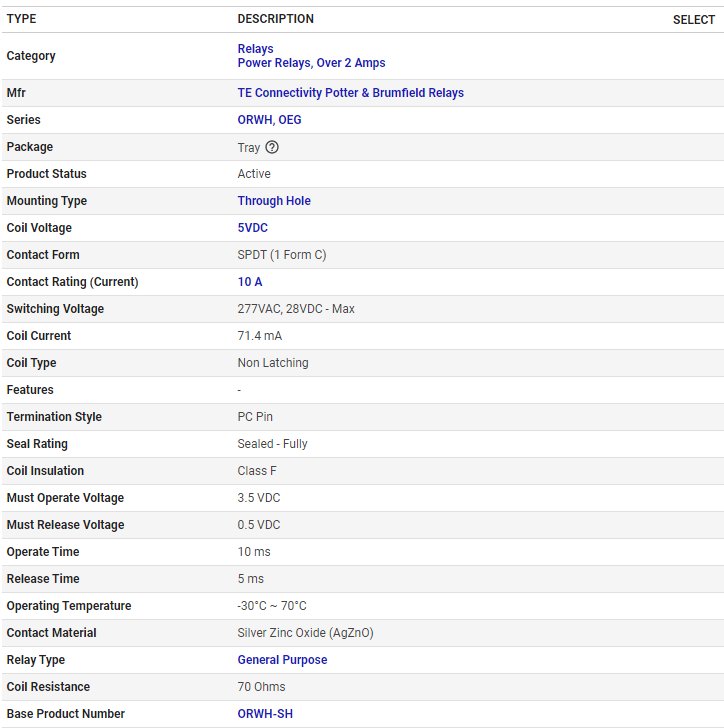Select the Through Hole mounting type link
The image size is (724, 728).
click(274, 201)
